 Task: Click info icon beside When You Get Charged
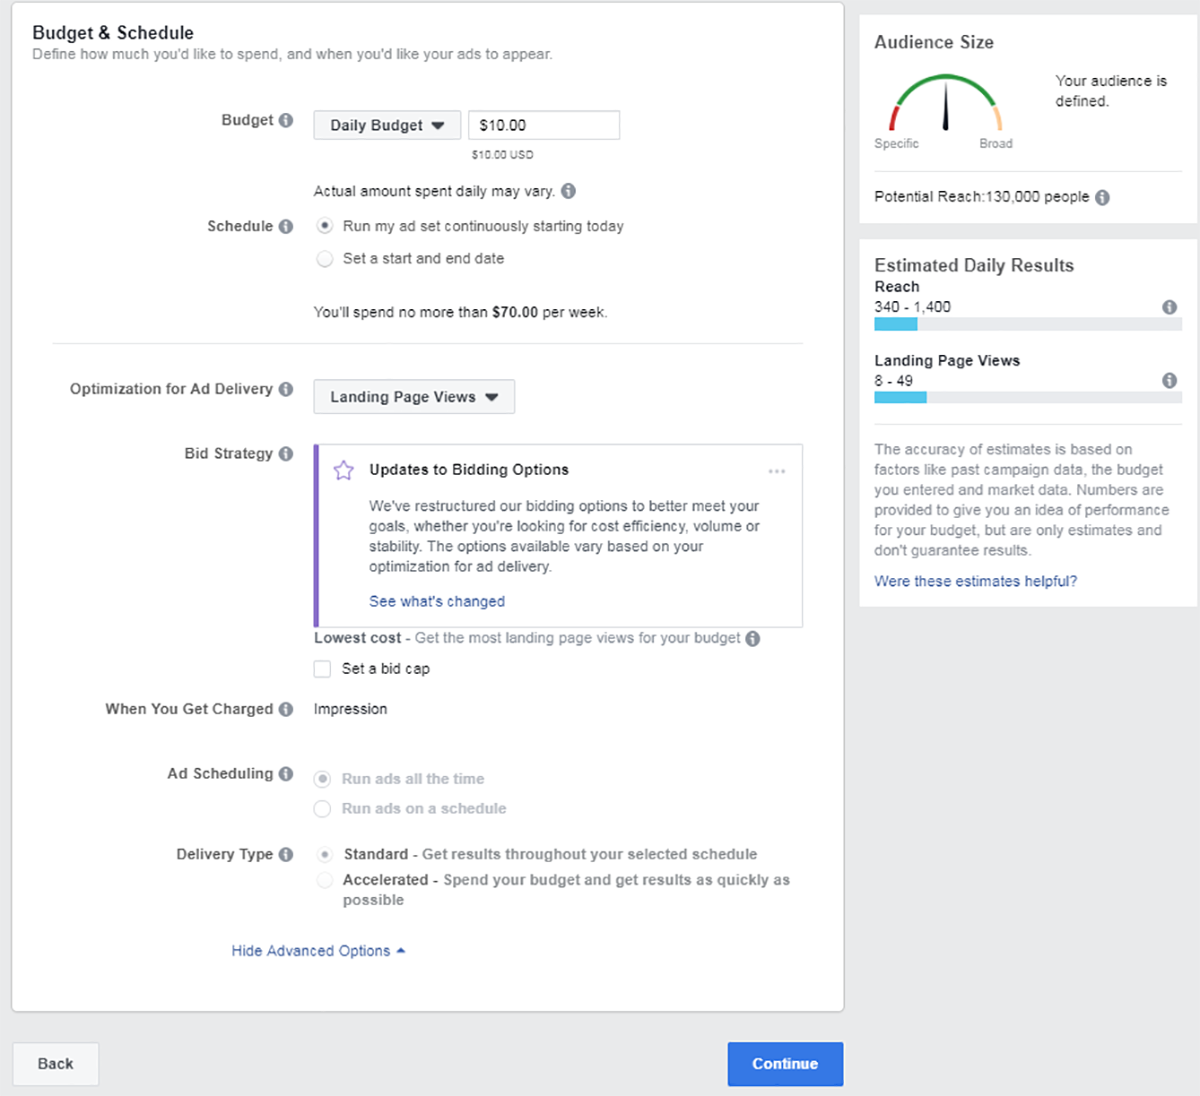point(286,709)
